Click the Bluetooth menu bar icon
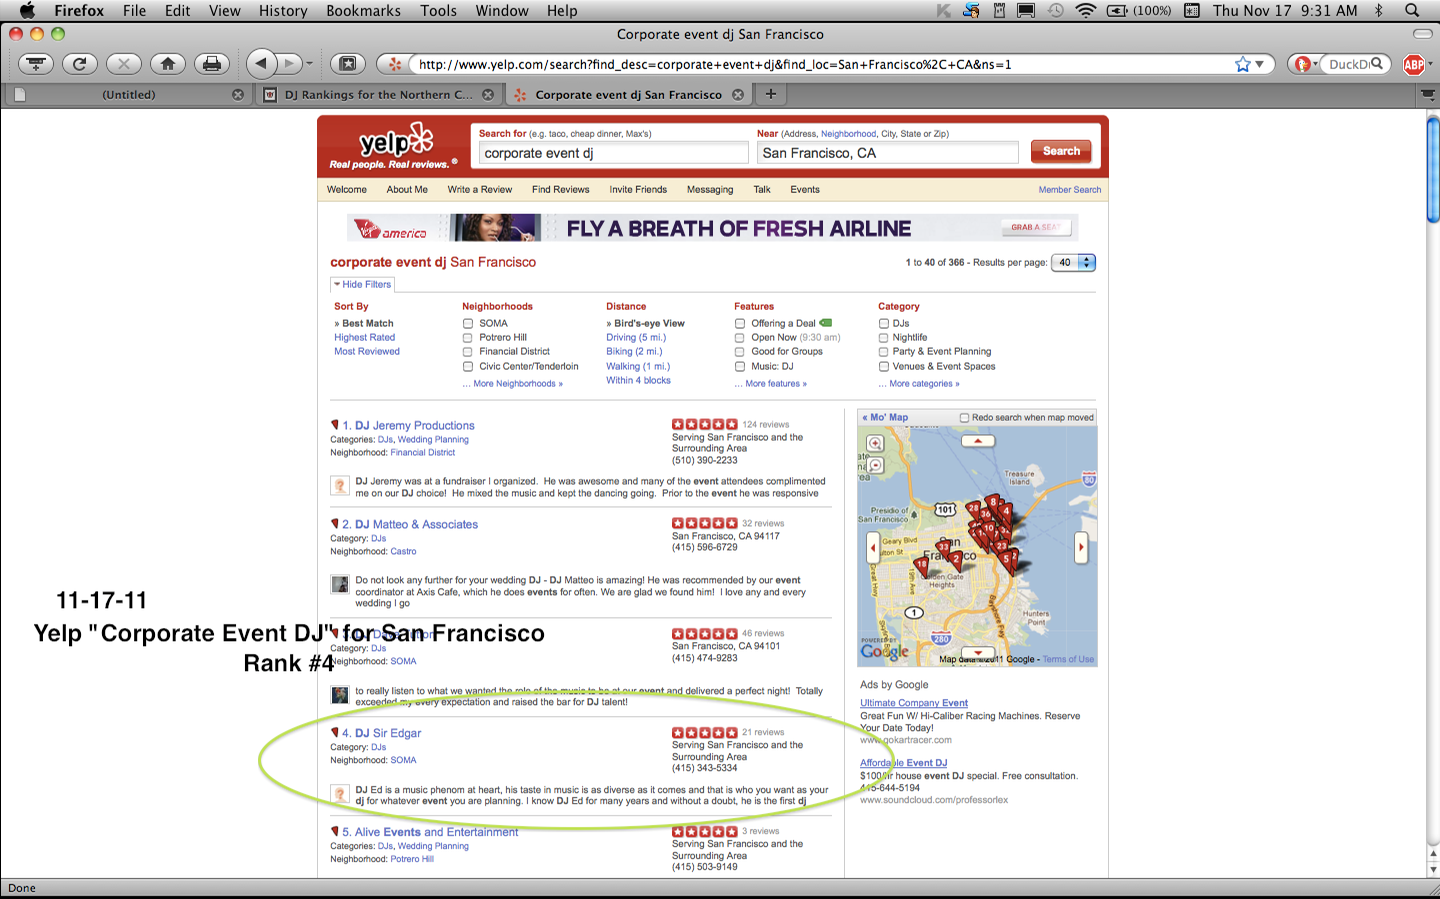The height and width of the screenshot is (899, 1440). (x=1379, y=10)
